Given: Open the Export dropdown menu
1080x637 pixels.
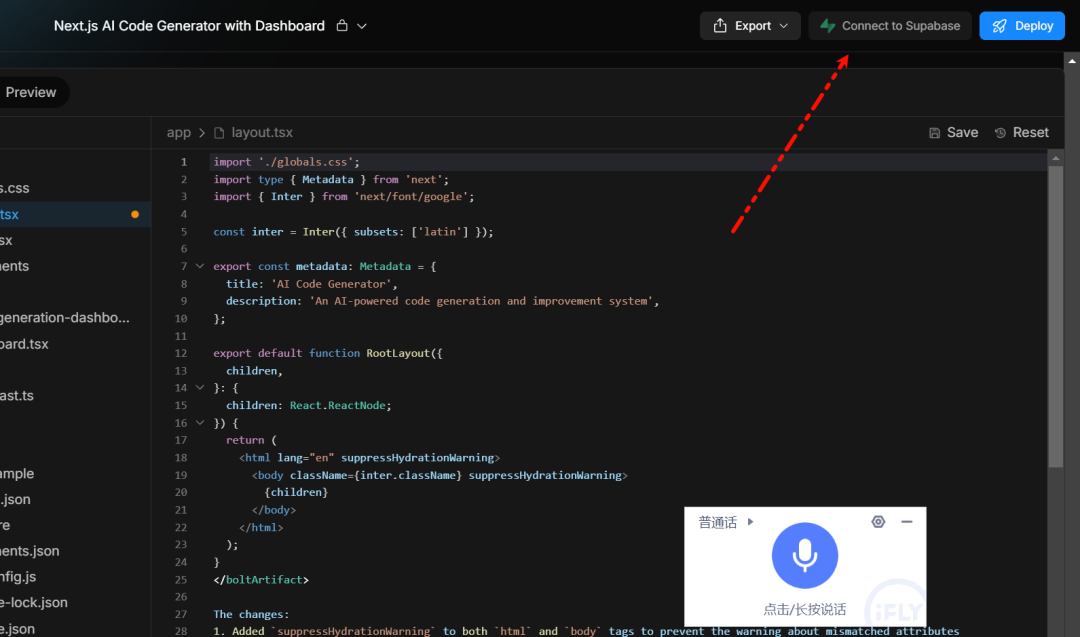Looking at the screenshot, I should click(750, 26).
